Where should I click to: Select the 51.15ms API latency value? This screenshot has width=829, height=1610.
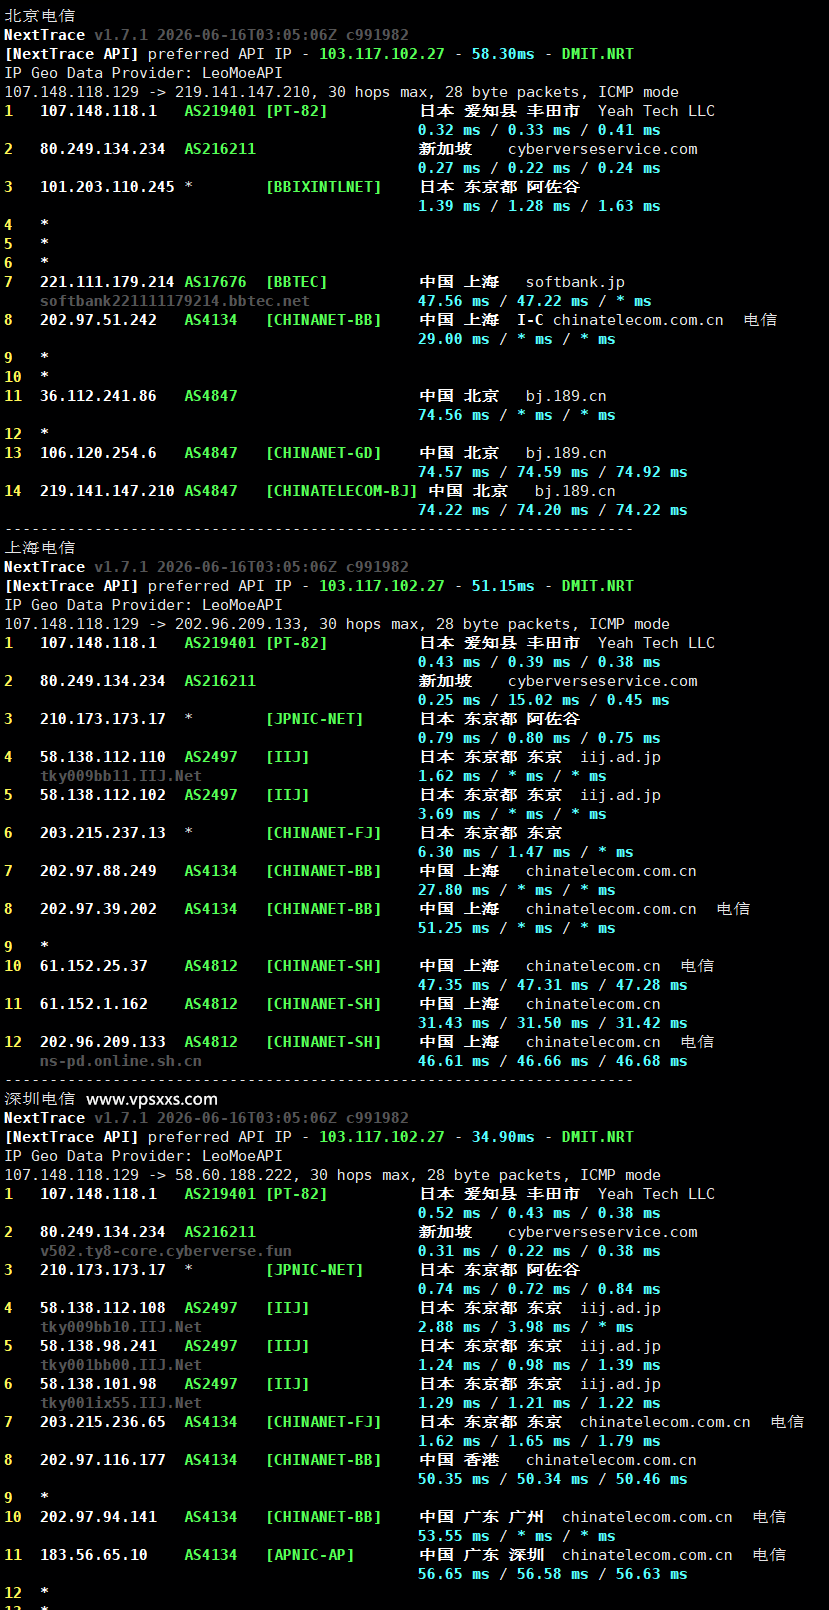click(503, 586)
